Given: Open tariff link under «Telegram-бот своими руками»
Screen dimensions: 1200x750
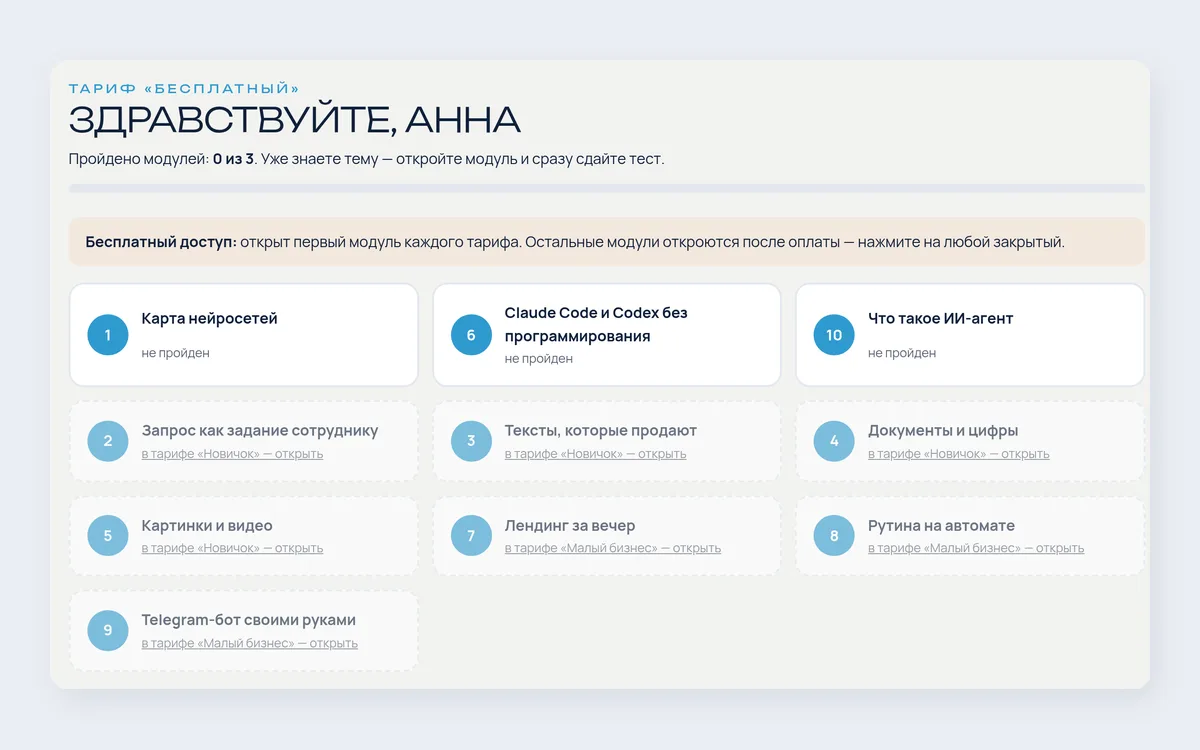Looking at the screenshot, I should pos(249,643).
